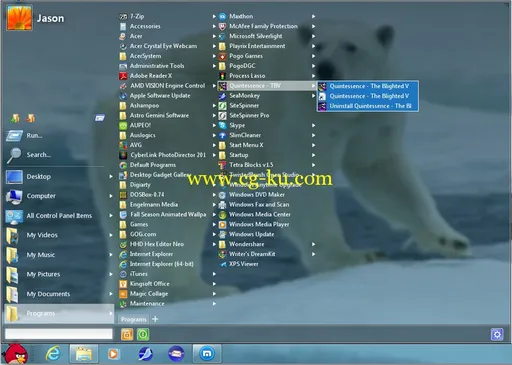Click the SiteSpinner Pro icon
512x365 pixels.
point(222,116)
